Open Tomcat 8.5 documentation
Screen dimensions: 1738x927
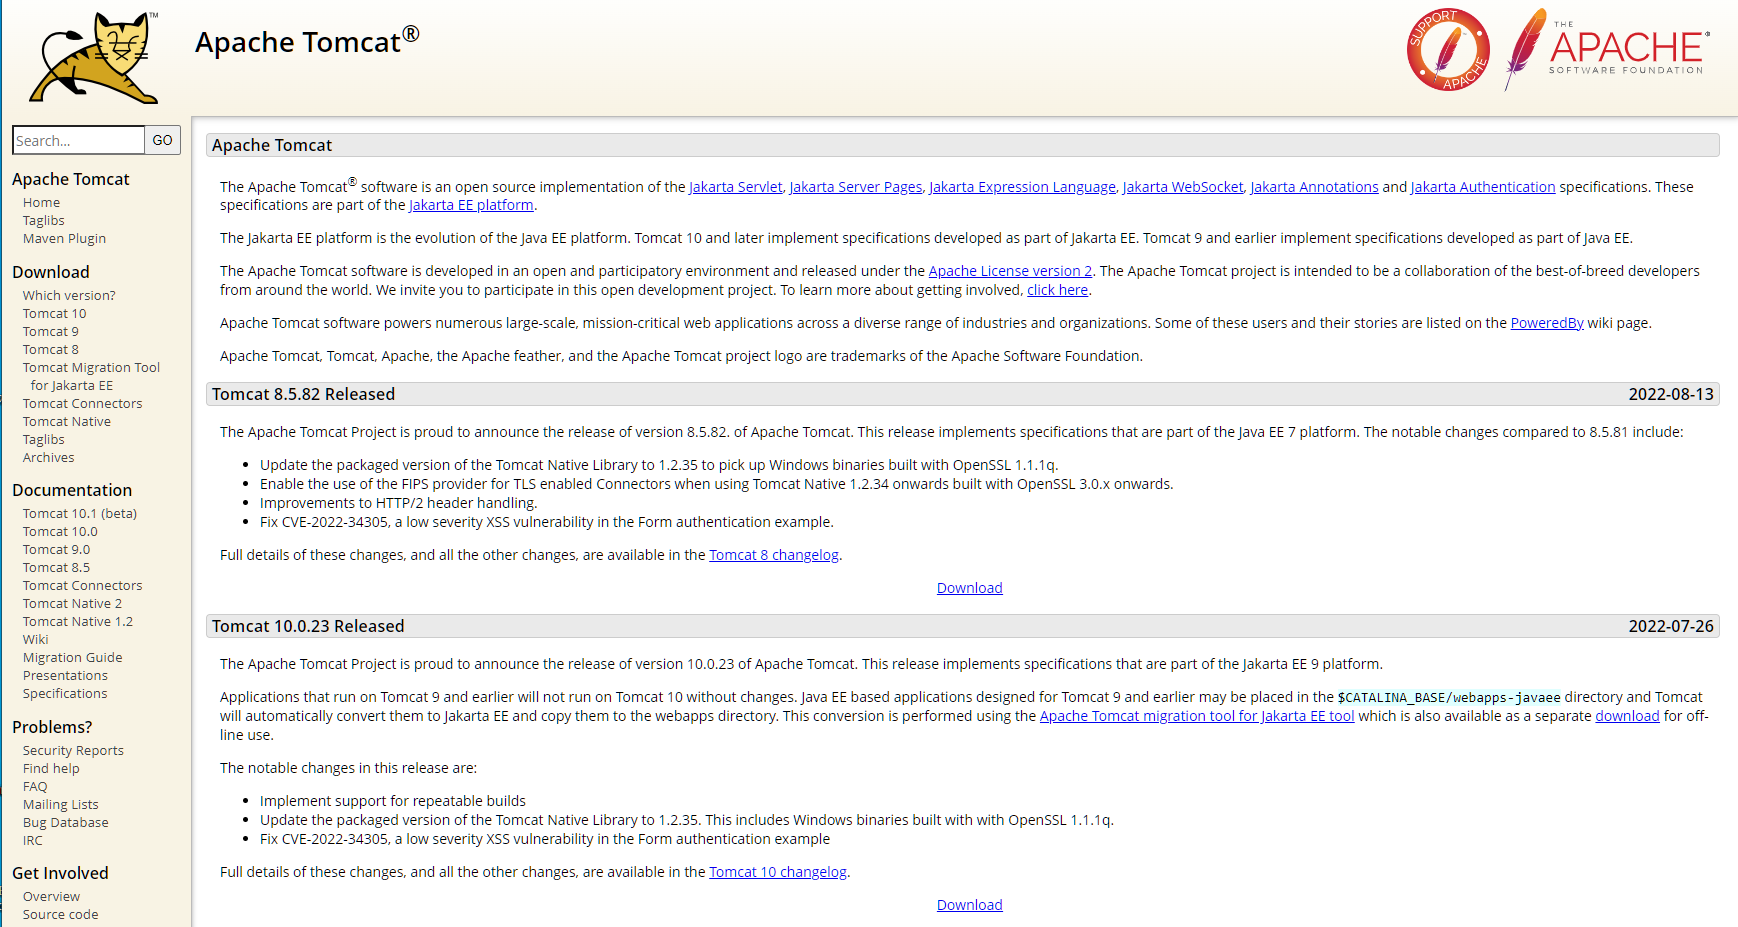[x=57, y=567]
